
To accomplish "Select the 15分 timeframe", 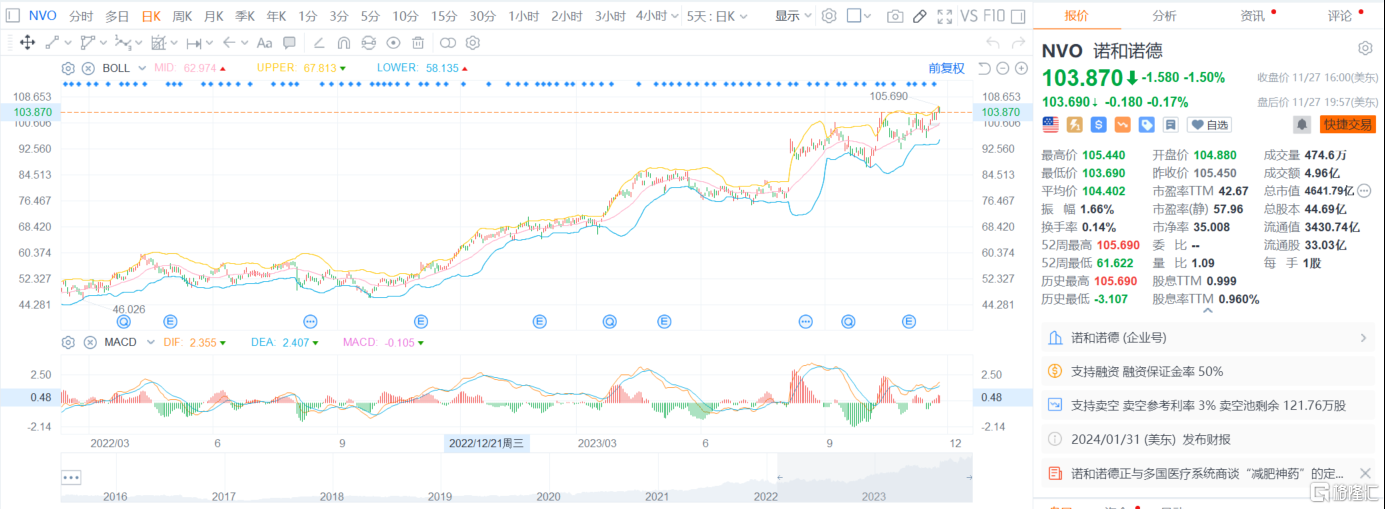I will coord(444,16).
